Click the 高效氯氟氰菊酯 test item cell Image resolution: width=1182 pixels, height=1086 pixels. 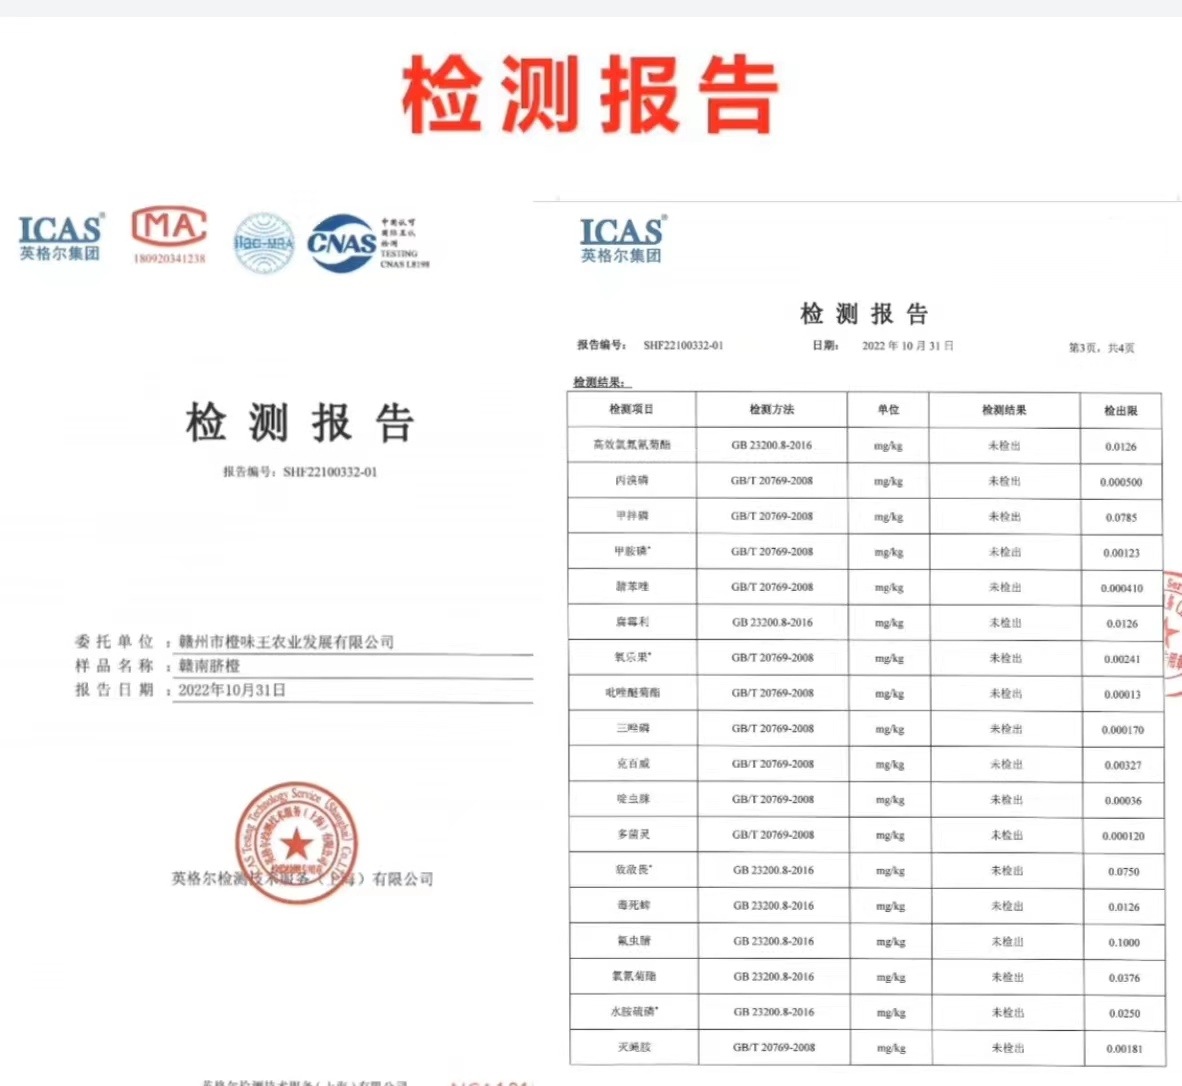pos(632,445)
